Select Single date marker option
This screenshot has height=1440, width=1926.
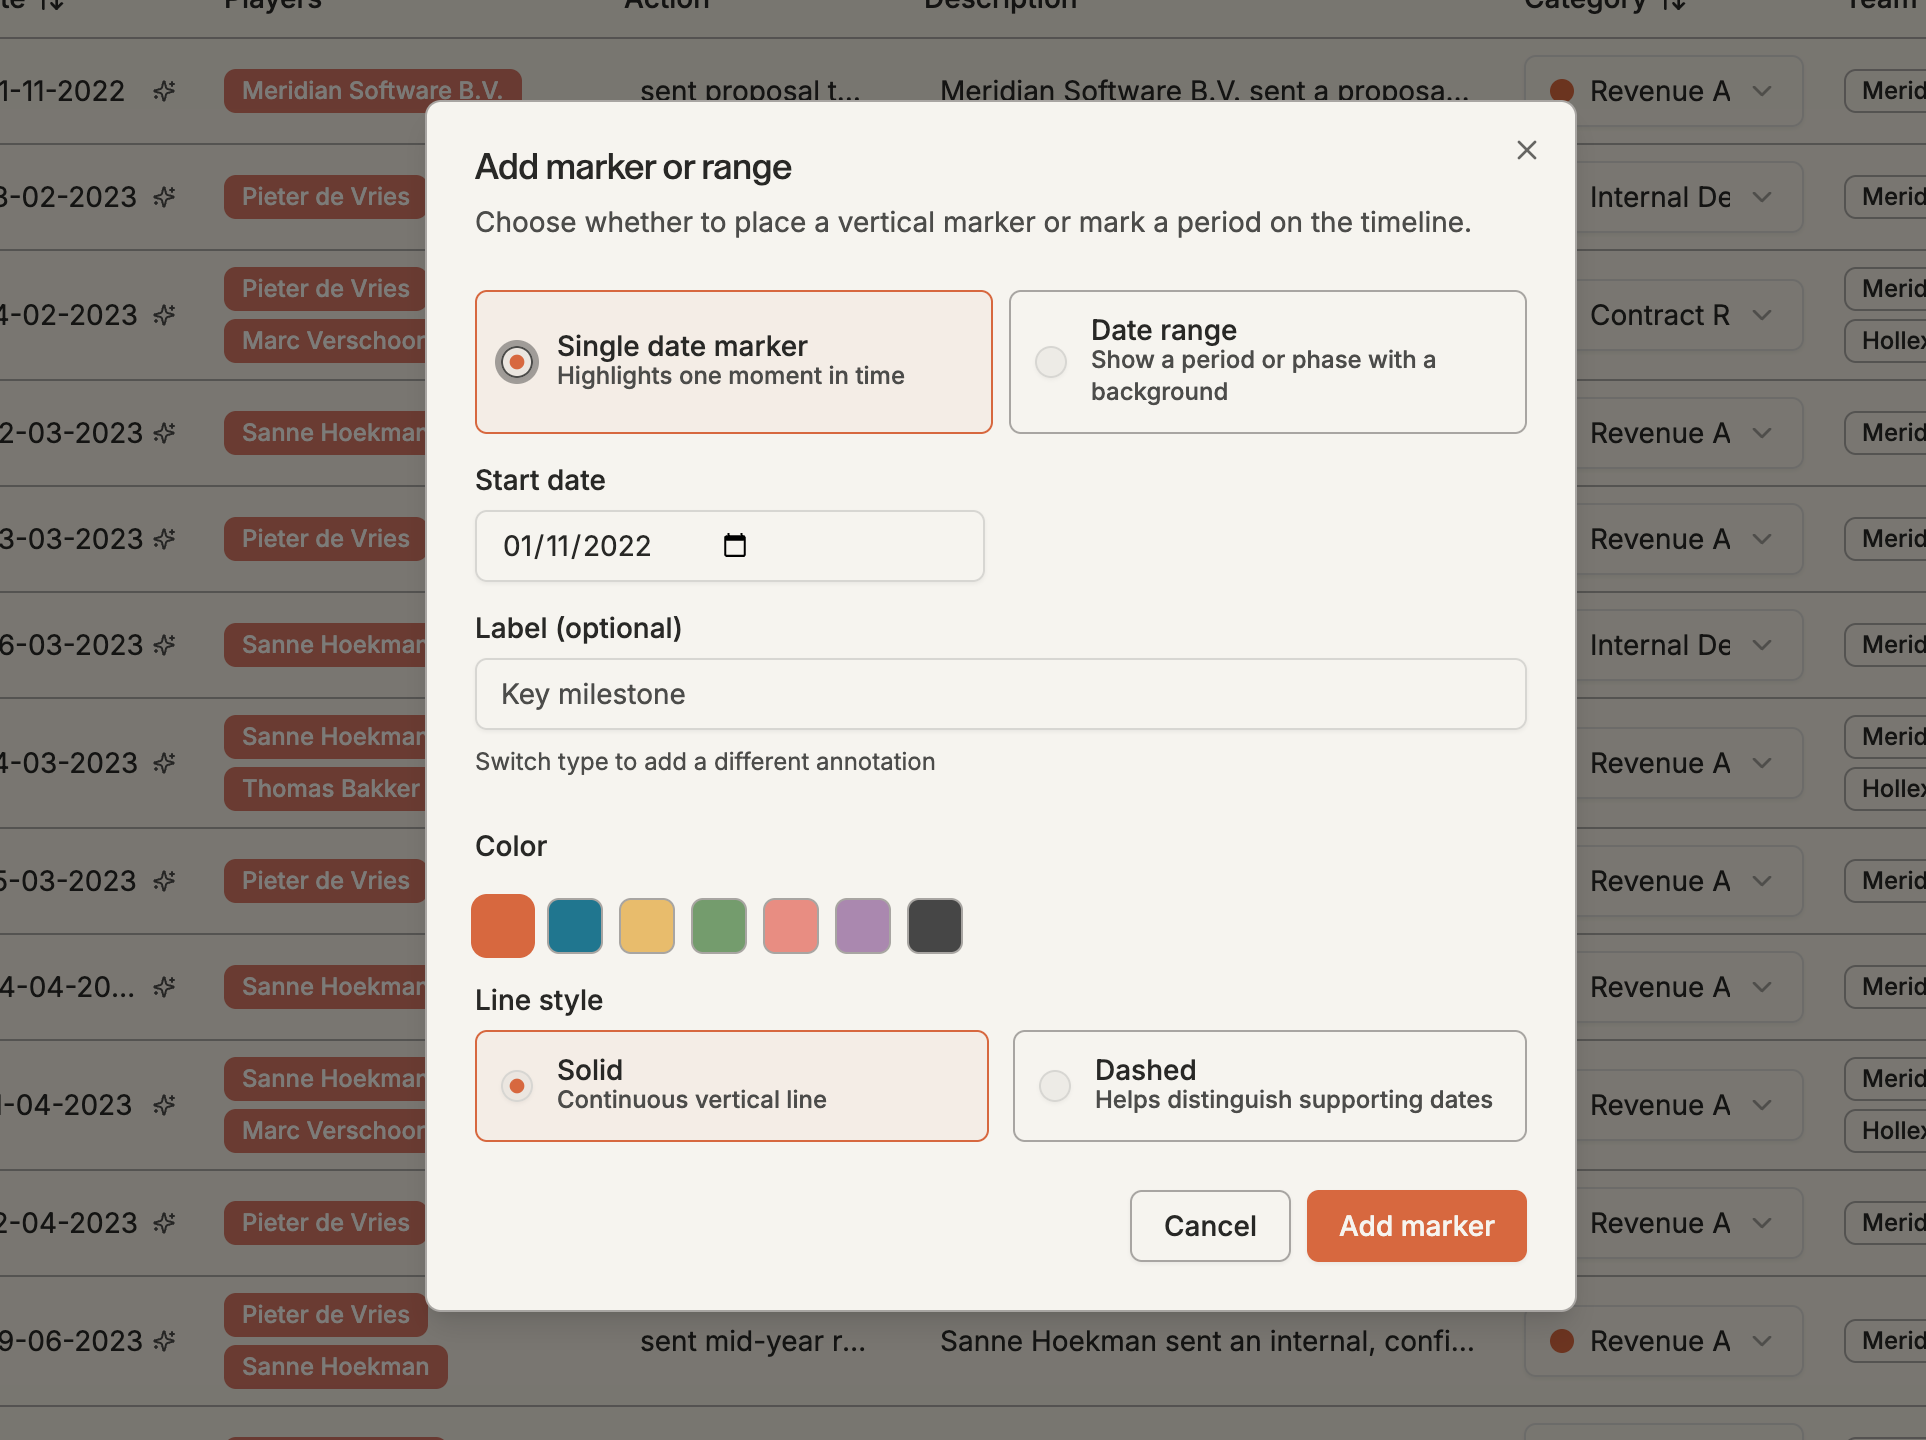pyautogui.click(x=733, y=362)
